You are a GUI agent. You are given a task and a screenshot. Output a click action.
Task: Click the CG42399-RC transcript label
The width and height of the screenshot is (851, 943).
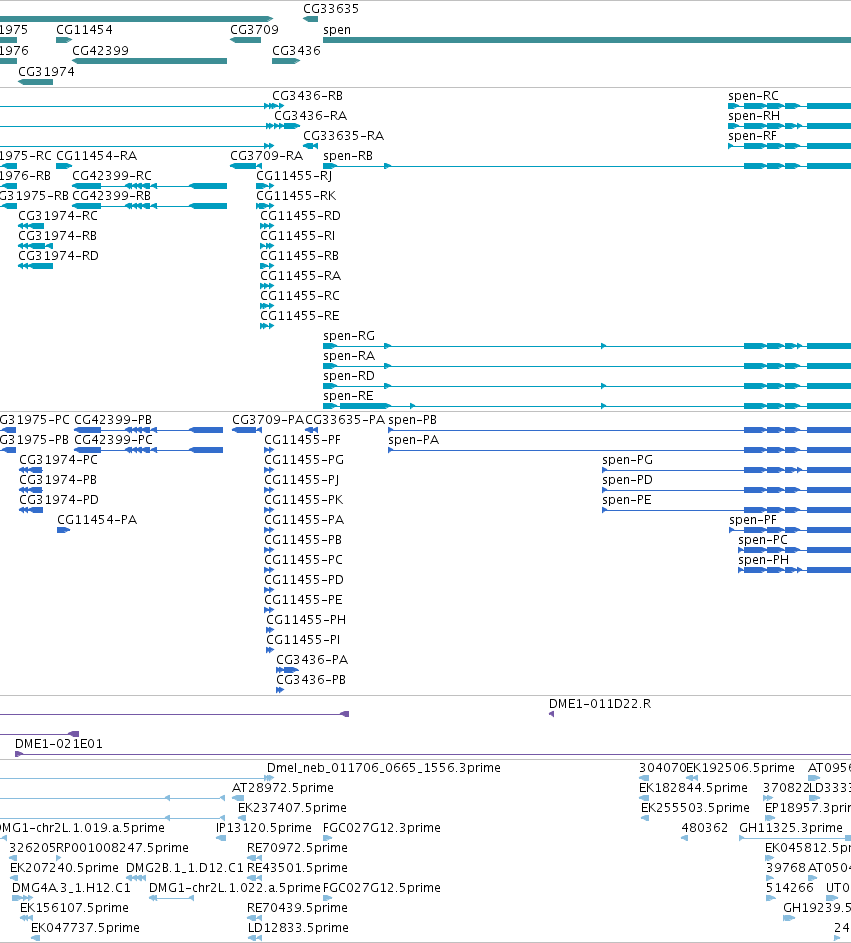pyautogui.click(x=112, y=176)
